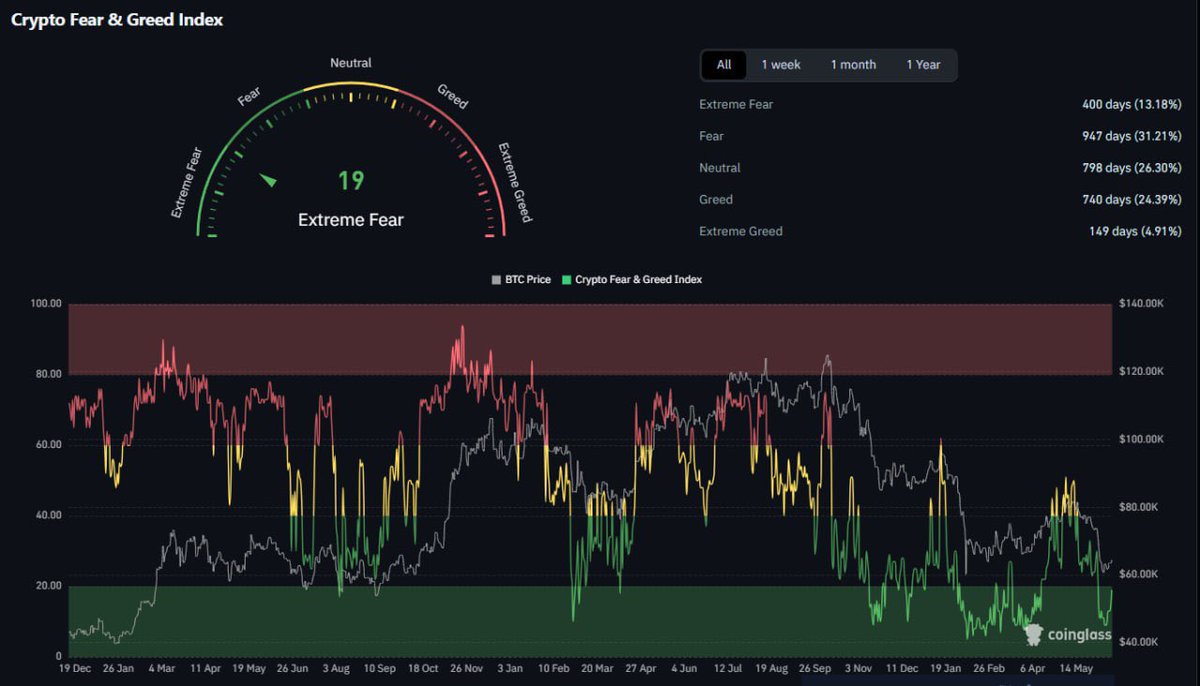Image resolution: width=1200 pixels, height=686 pixels.
Task: Click the 14 May date on the x-axis
Action: (1076, 668)
